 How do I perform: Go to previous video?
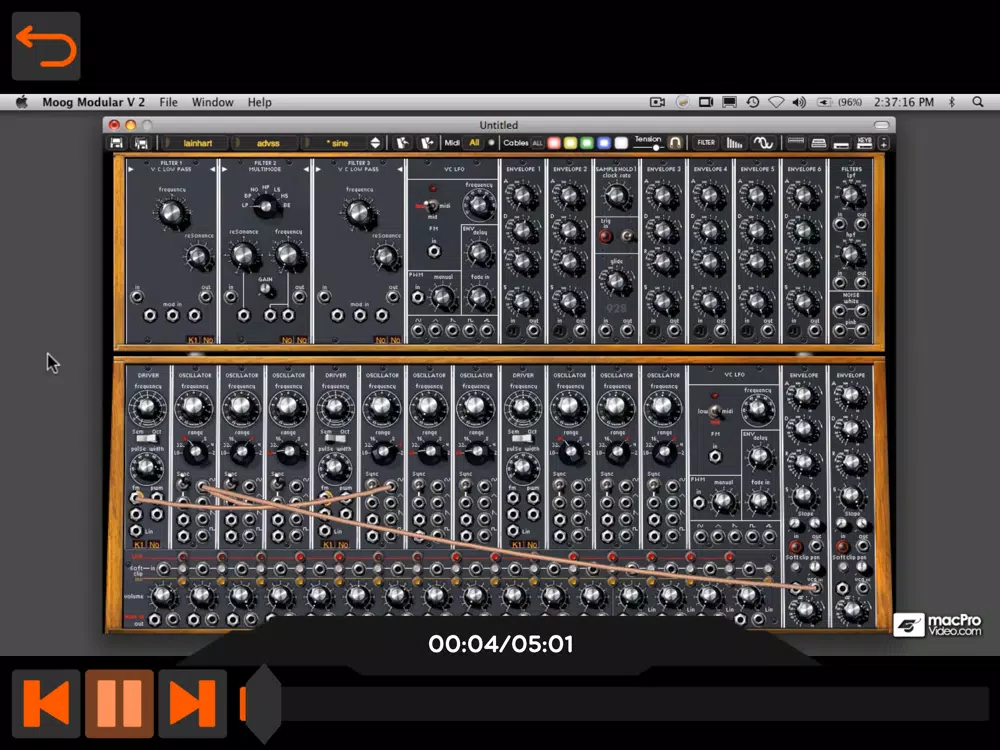click(46, 703)
